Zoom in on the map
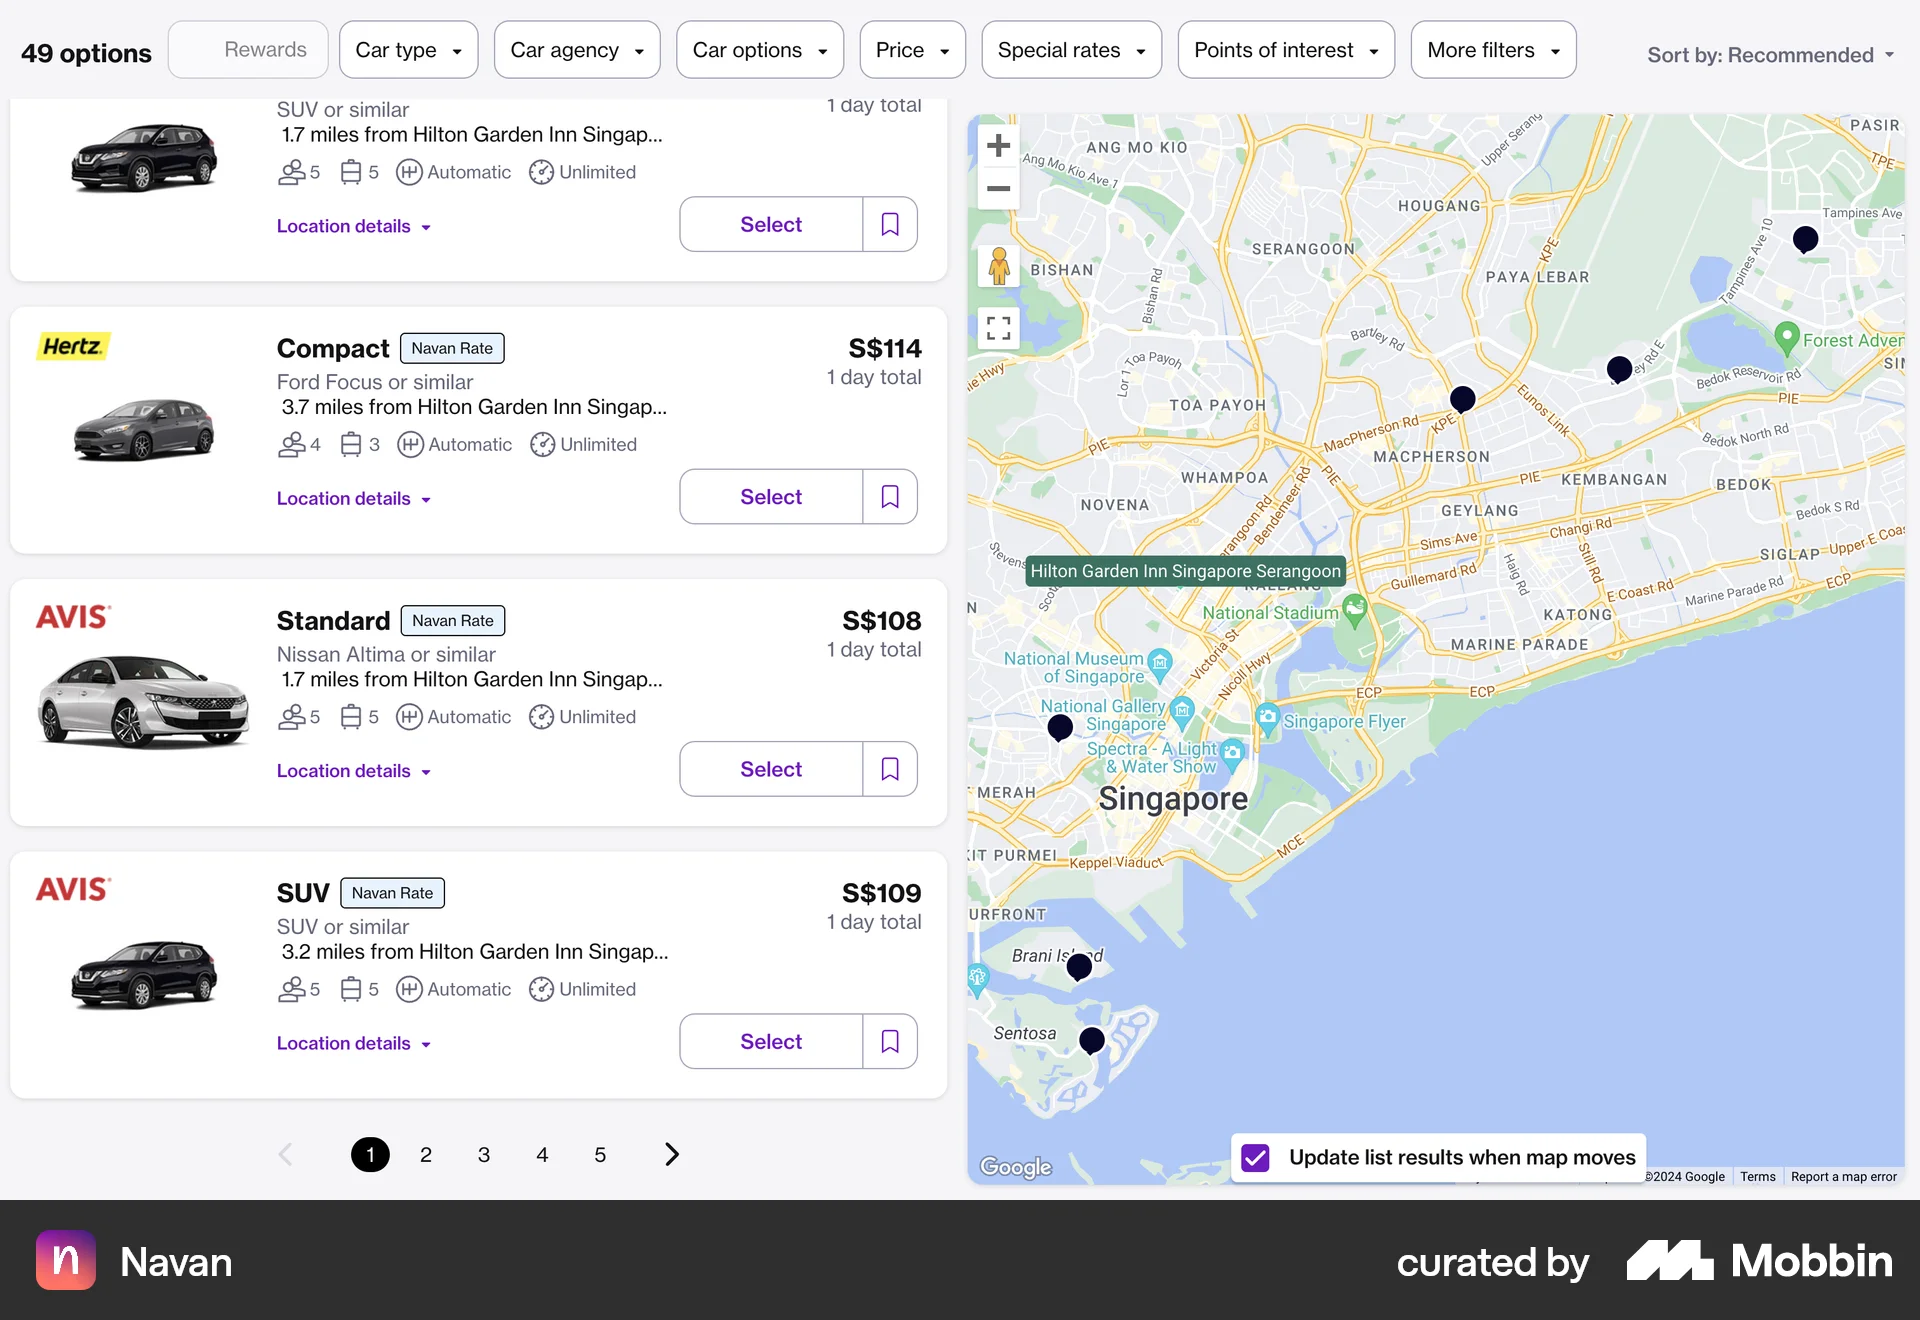1920x1320 pixels. click(x=998, y=146)
